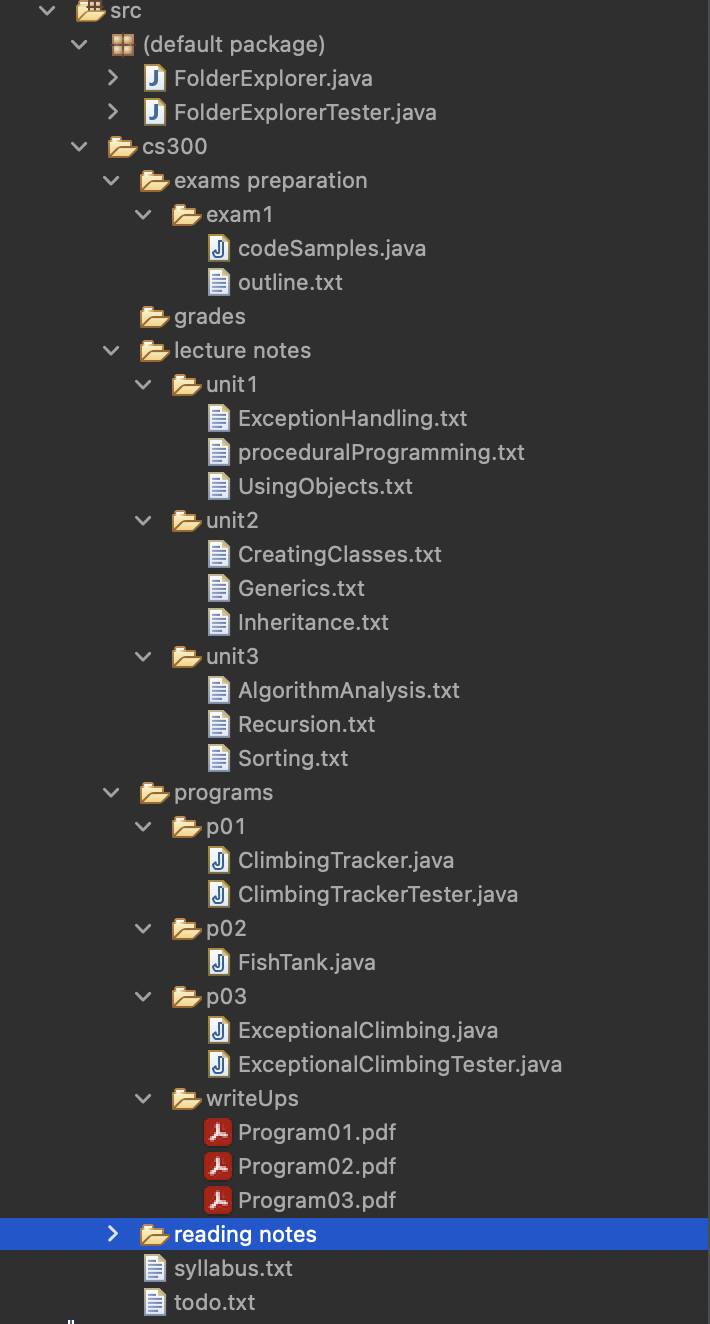Click the Java icon next to FishTank.java
The width and height of the screenshot is (710, 1324).
click(219, 962)
